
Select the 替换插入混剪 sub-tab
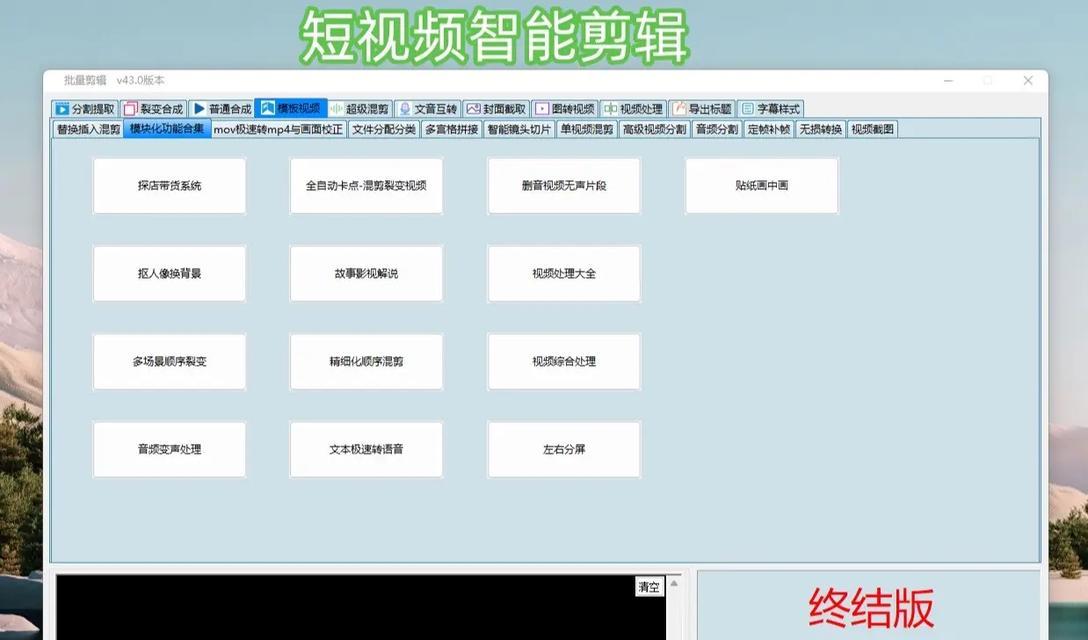click(x=88, y=129)
